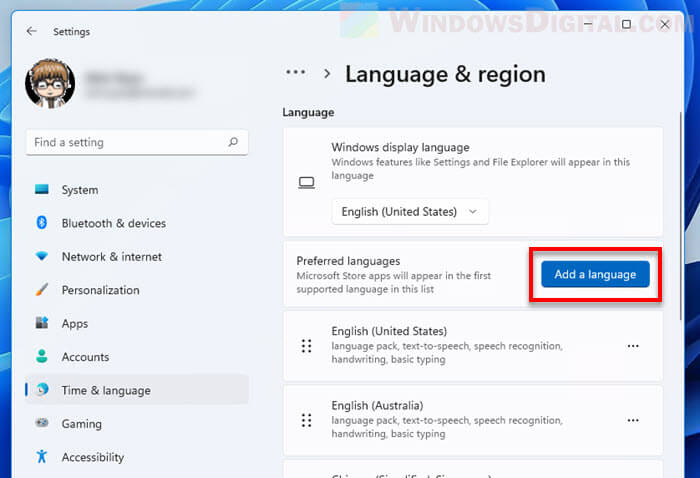
Task: Maximize the Settings window
Action: (x=626, y=24)
